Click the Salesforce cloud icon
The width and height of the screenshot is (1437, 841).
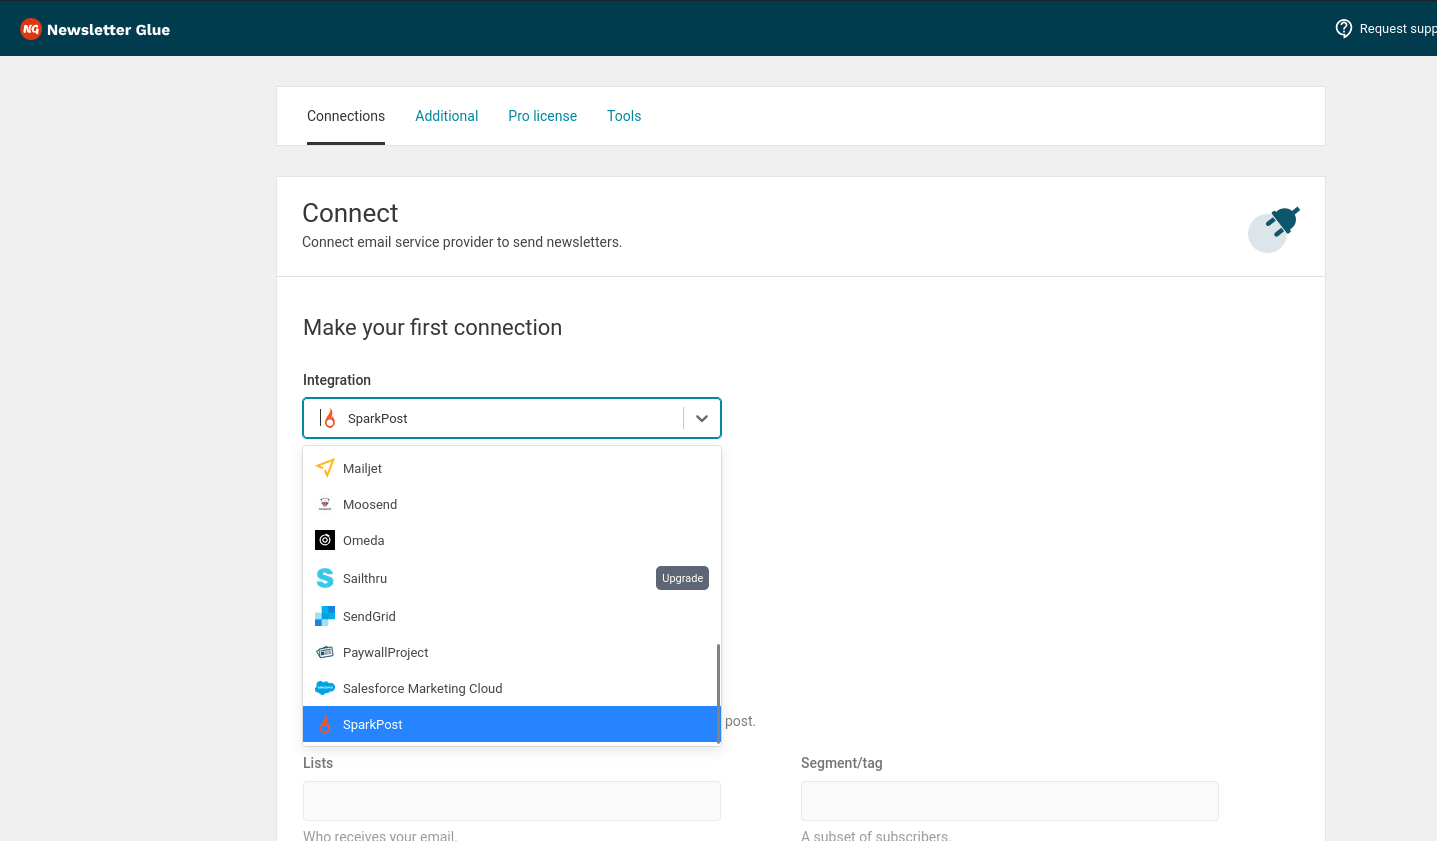click(325, 688)
